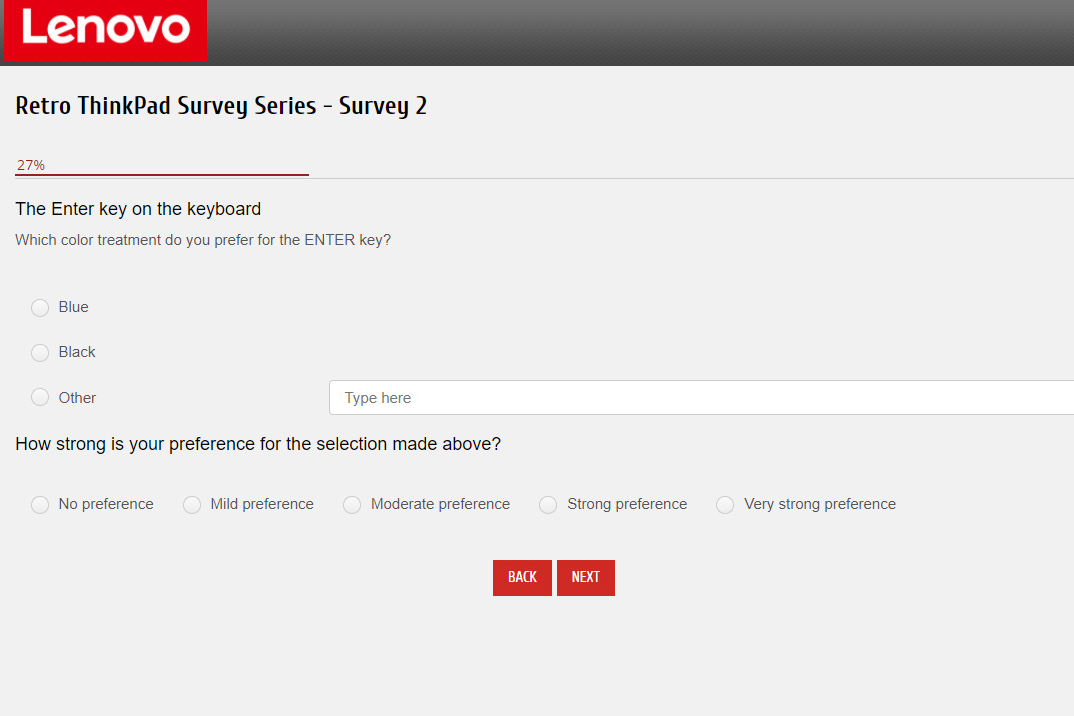
Task: Click the Lenovo logo
Action: tap(104, 30)
